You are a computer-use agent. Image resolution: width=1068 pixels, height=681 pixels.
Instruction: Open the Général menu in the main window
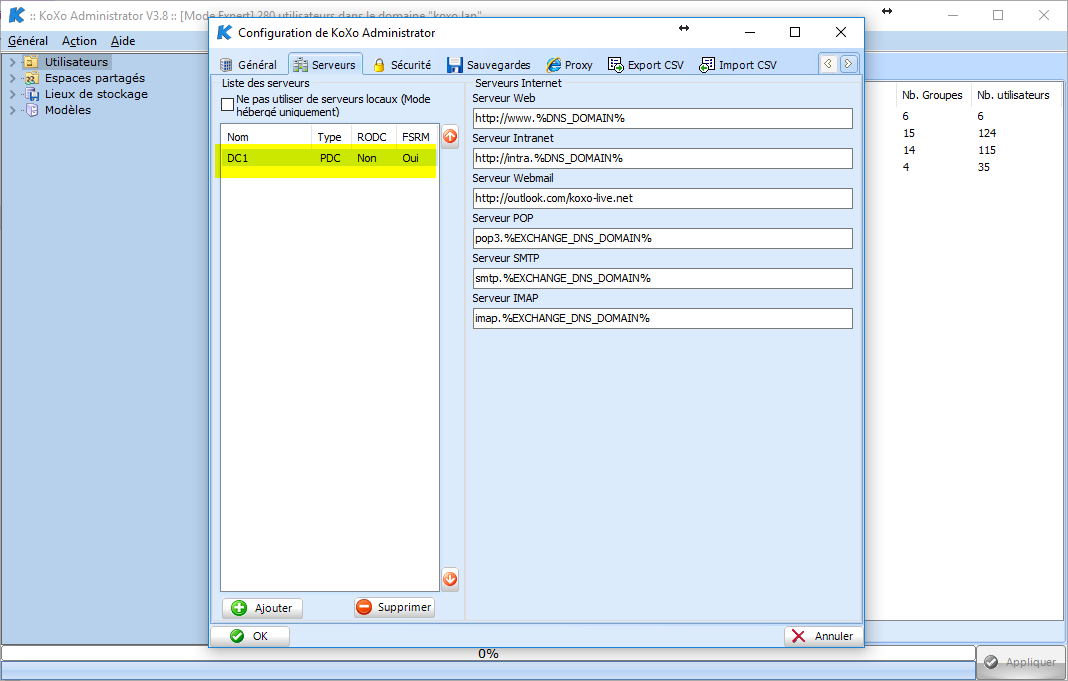(x=28, y=41)
